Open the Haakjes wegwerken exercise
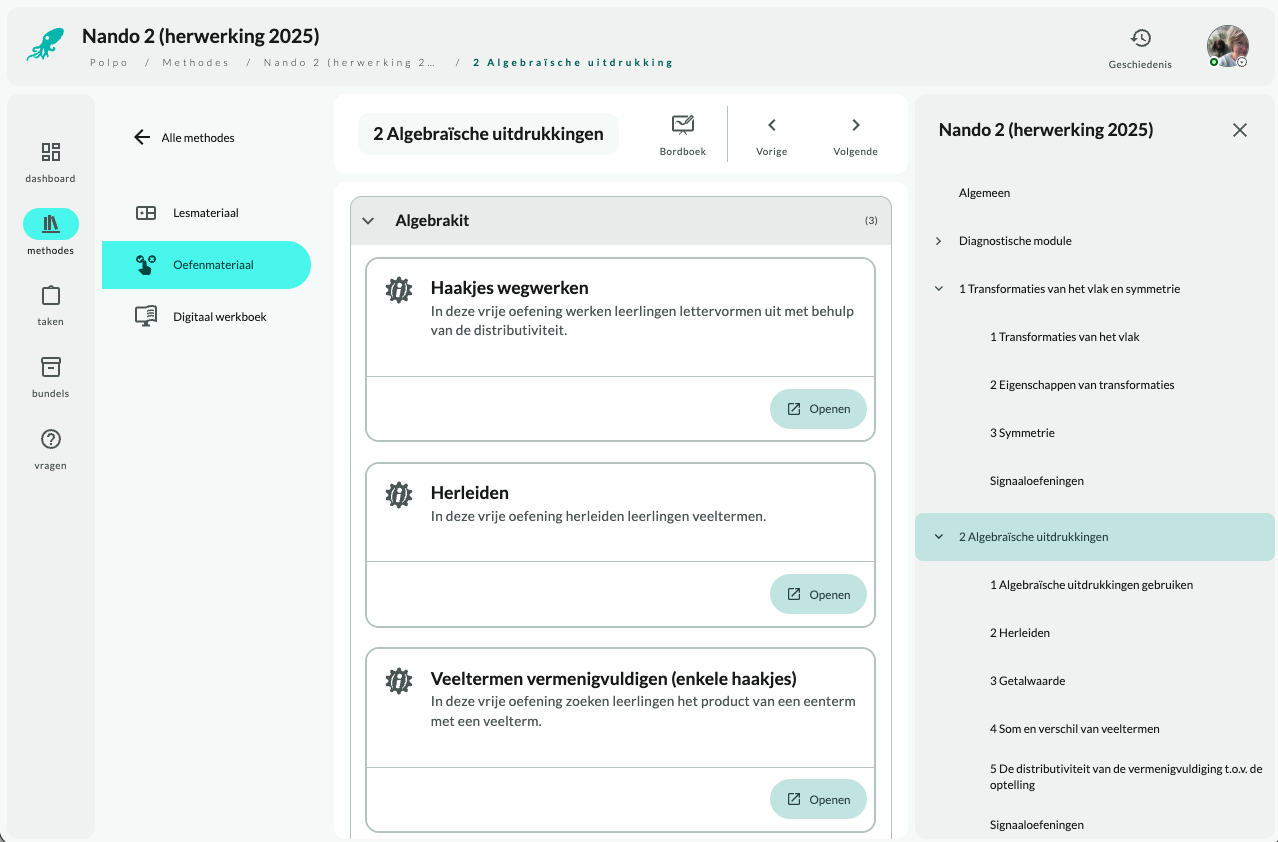Image resolution: width=1278 pixels, height=842 pixels. [x=818, y=409]
